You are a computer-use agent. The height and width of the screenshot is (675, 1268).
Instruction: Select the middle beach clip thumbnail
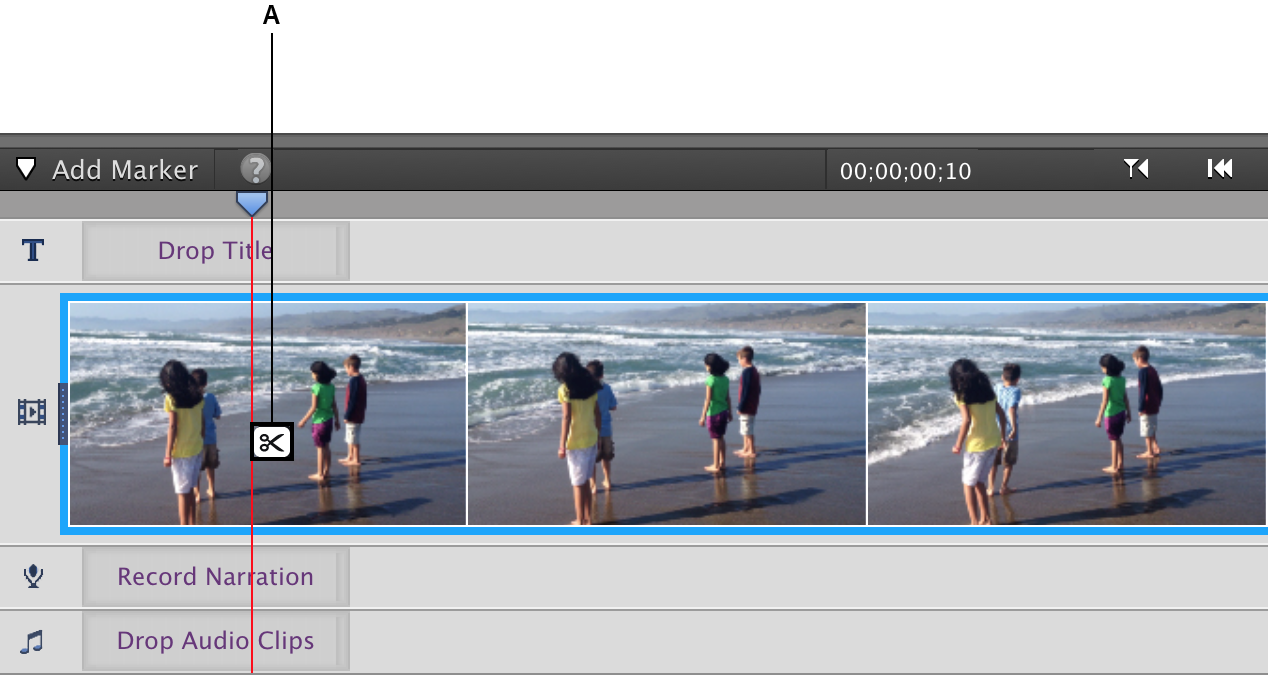click(666, 413)
